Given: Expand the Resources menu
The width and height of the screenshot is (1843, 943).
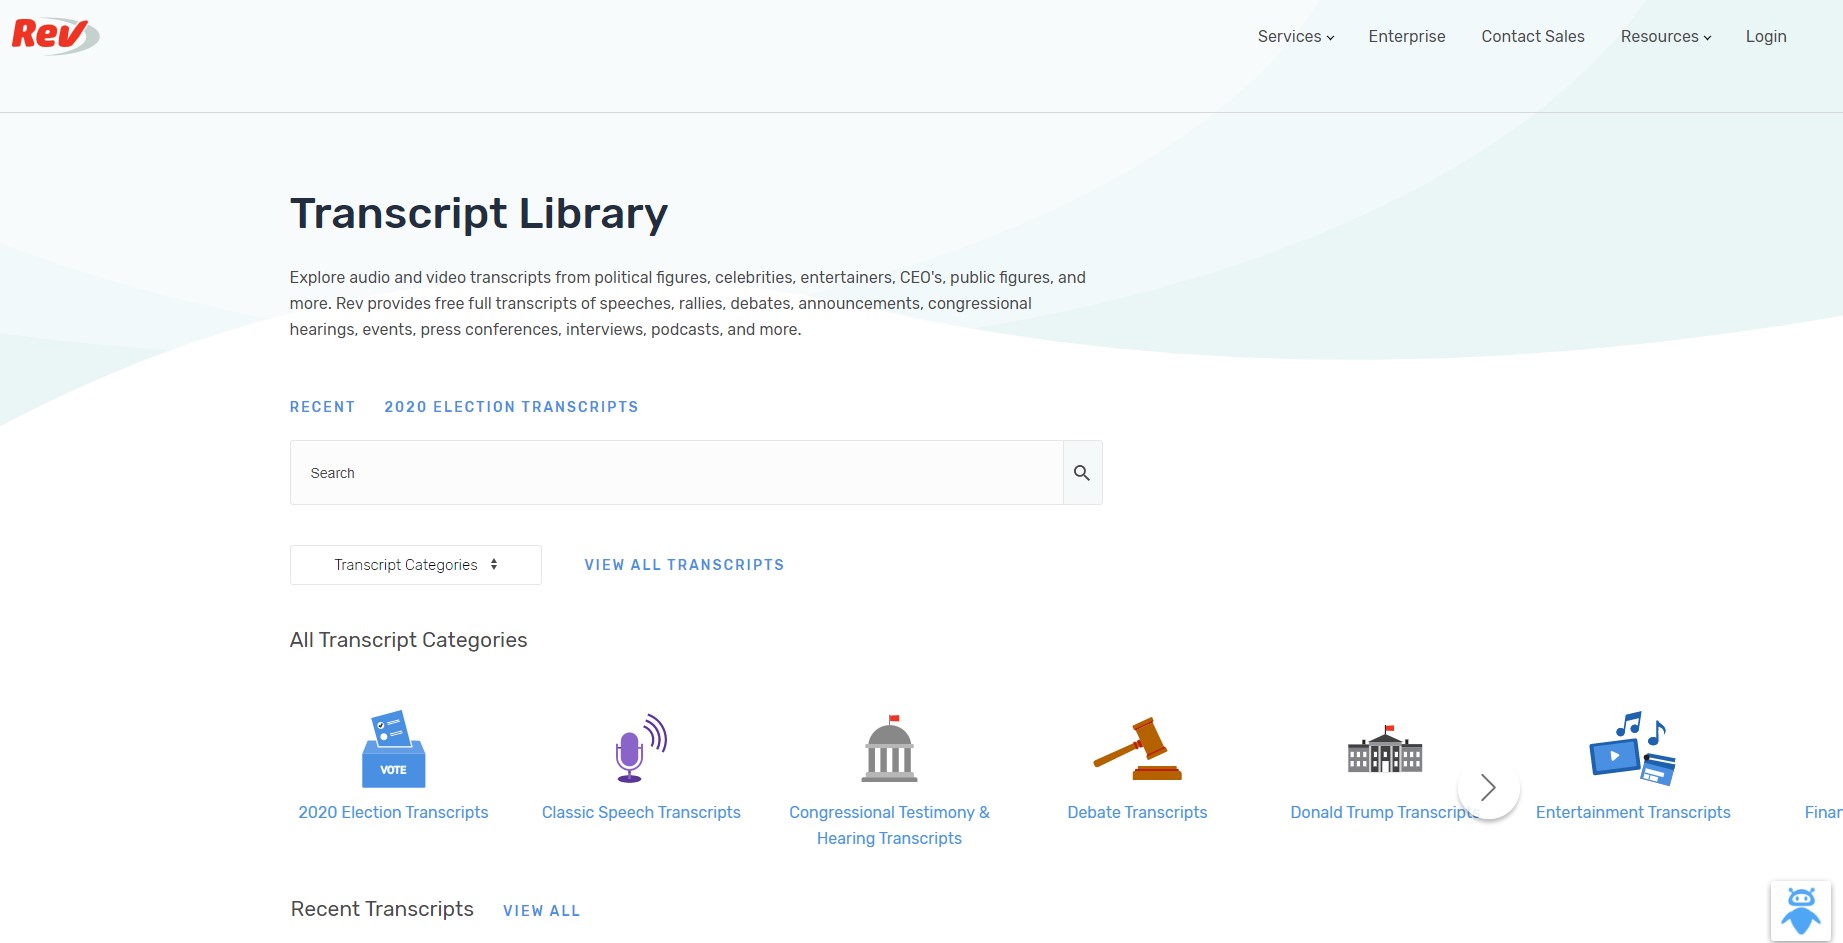Looking at the screenshot, I should [1664, 36].
